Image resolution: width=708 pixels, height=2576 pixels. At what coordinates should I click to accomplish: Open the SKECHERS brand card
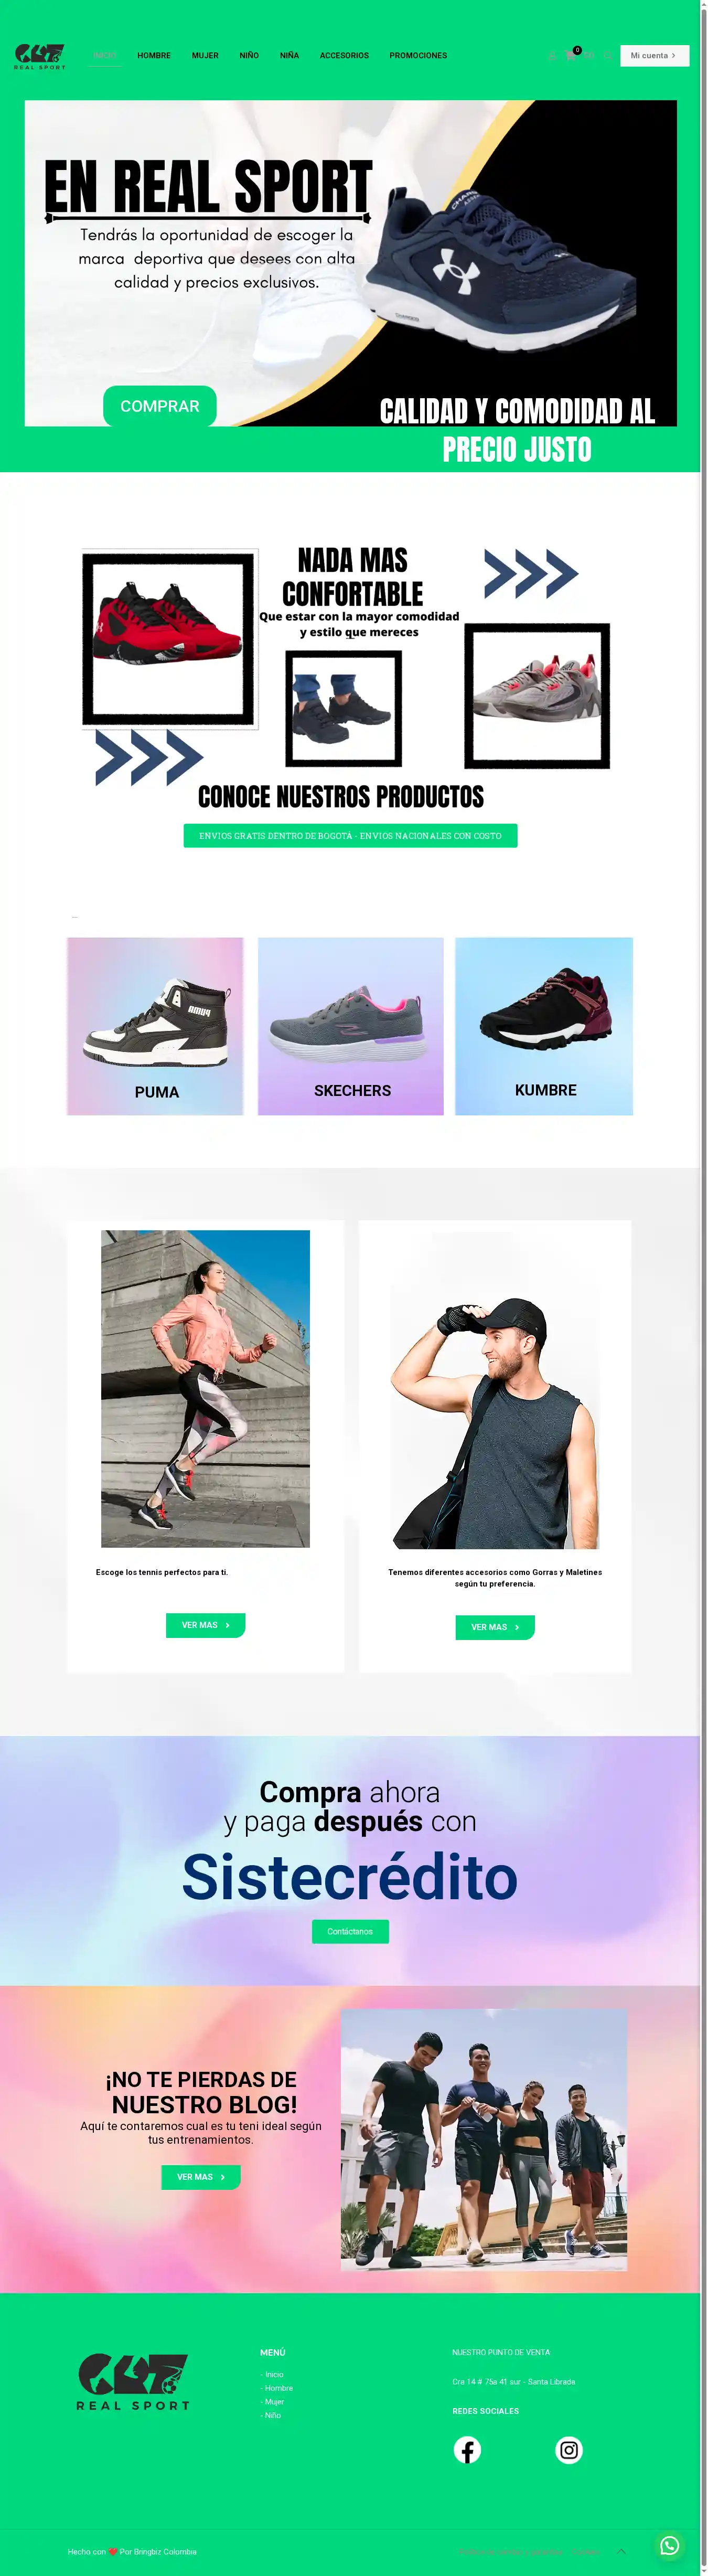351,1026
